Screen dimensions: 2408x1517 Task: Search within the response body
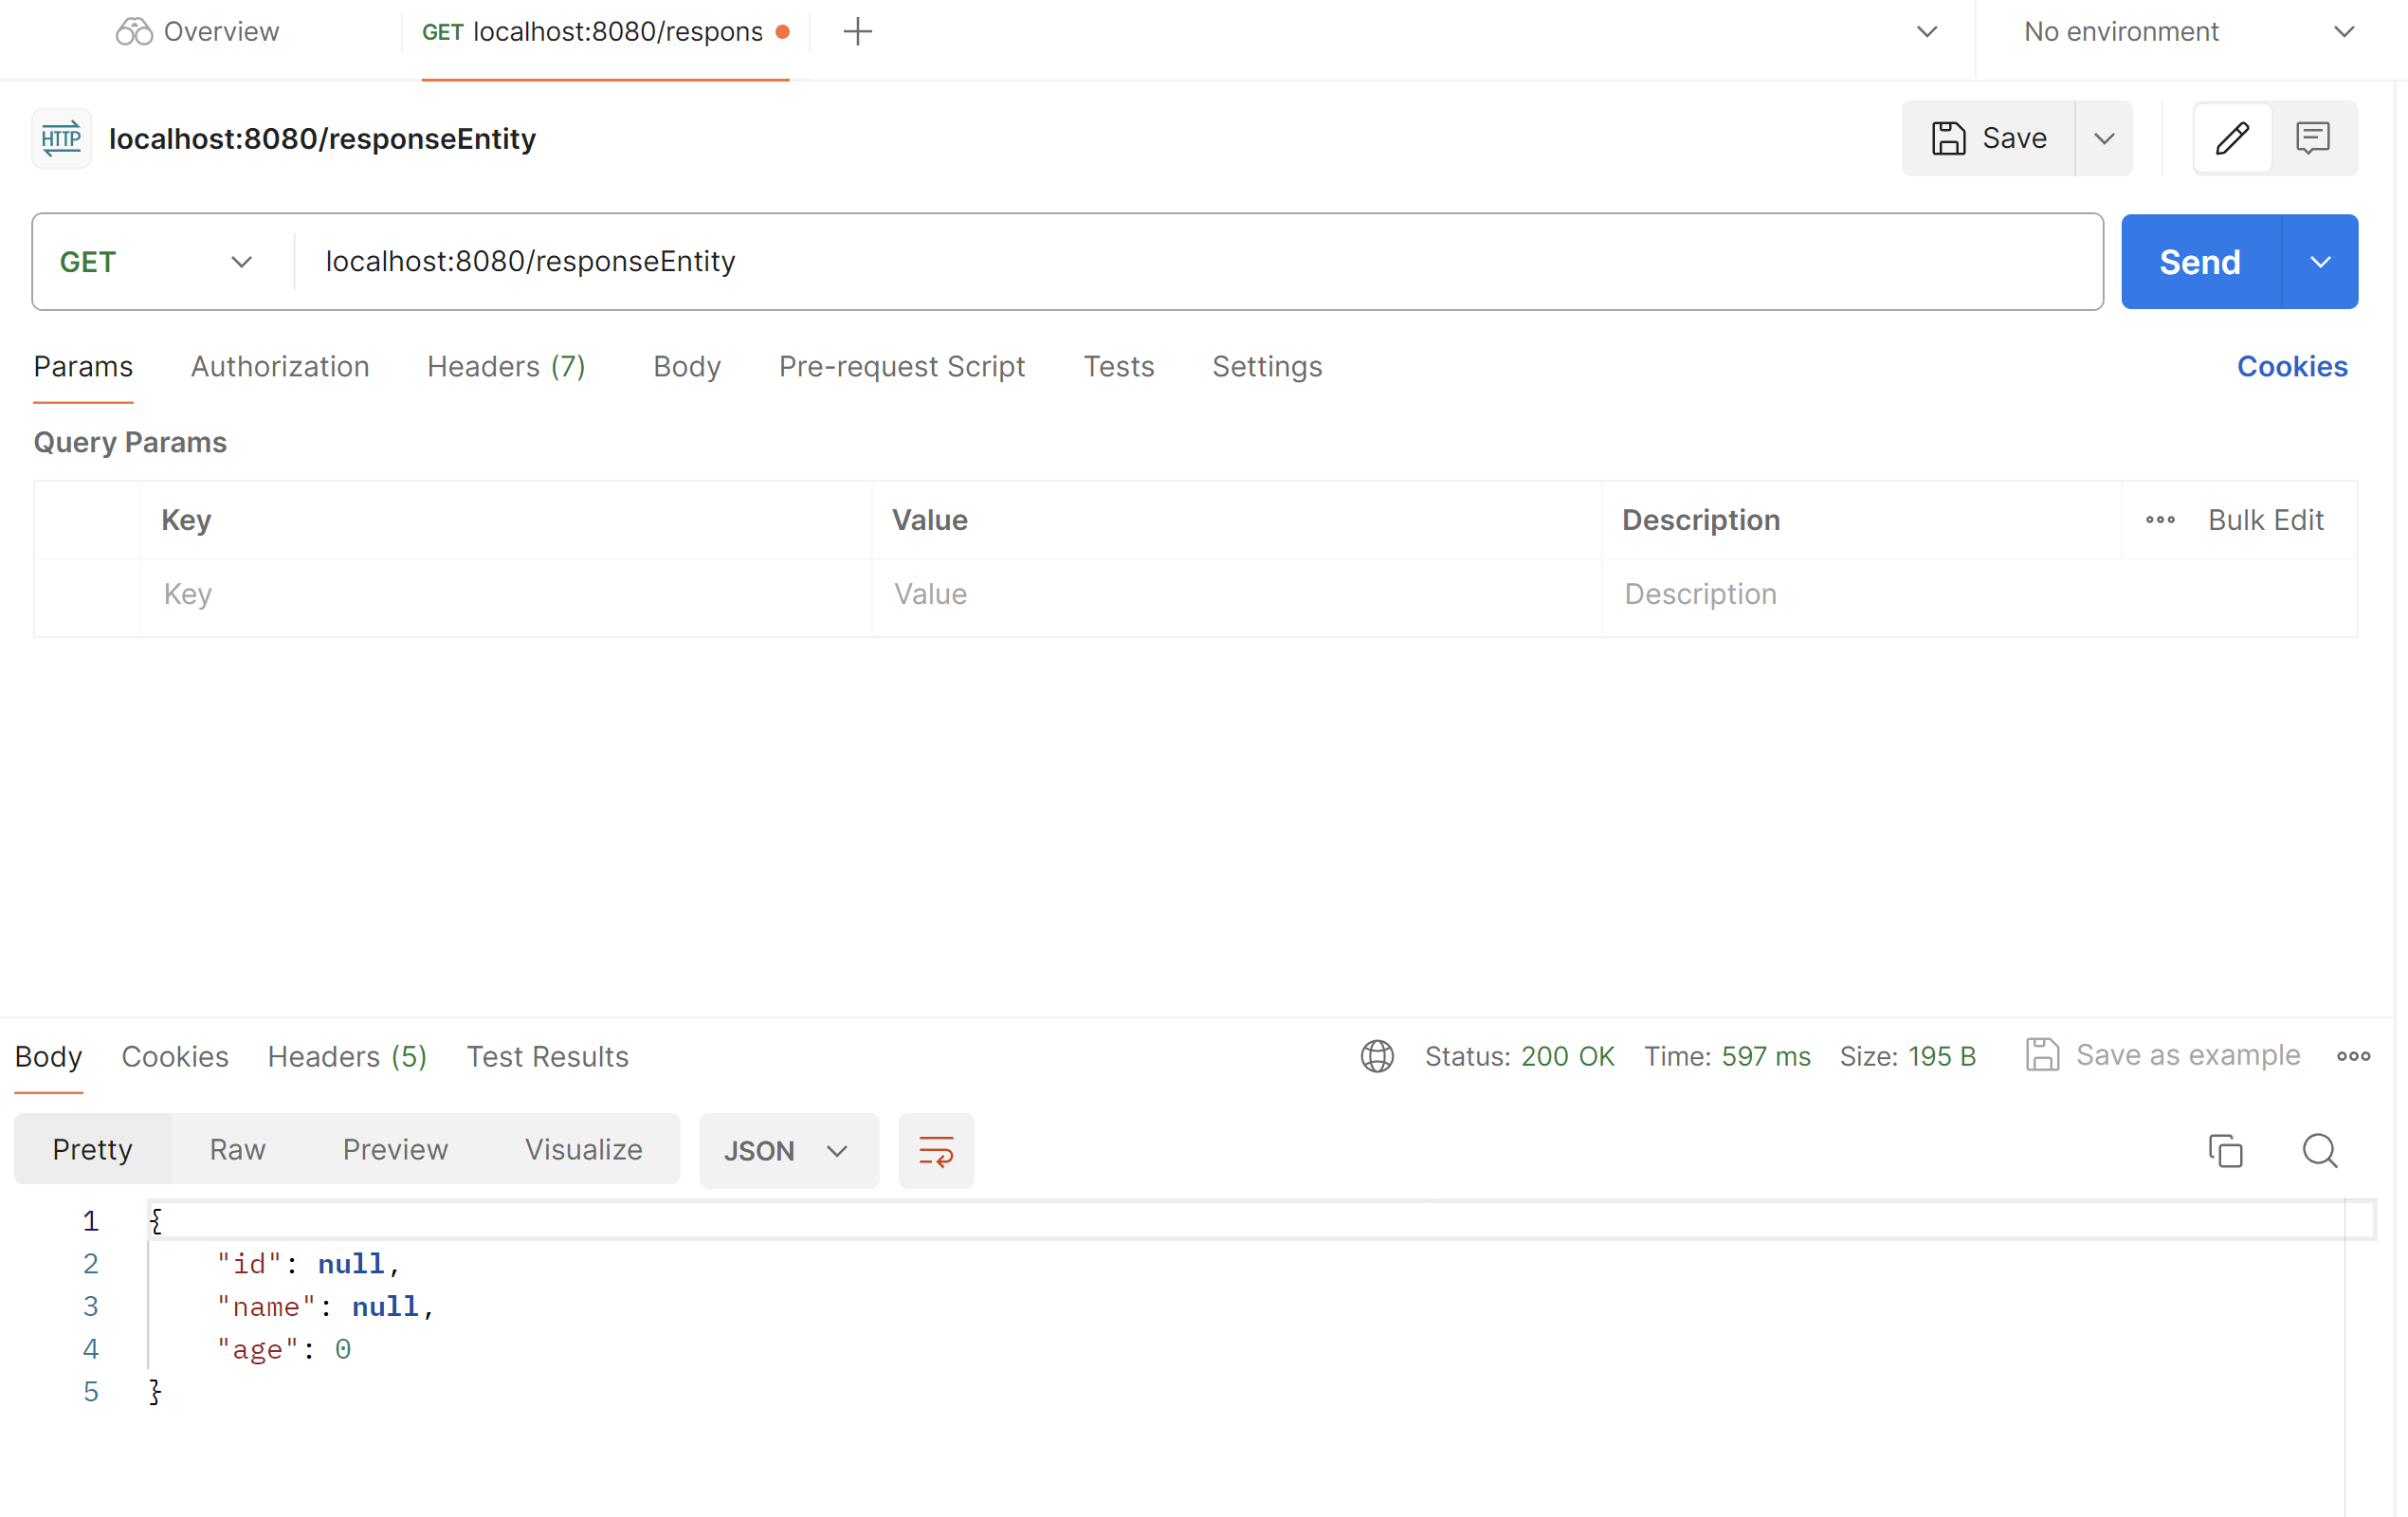tap(2321, 1151)
